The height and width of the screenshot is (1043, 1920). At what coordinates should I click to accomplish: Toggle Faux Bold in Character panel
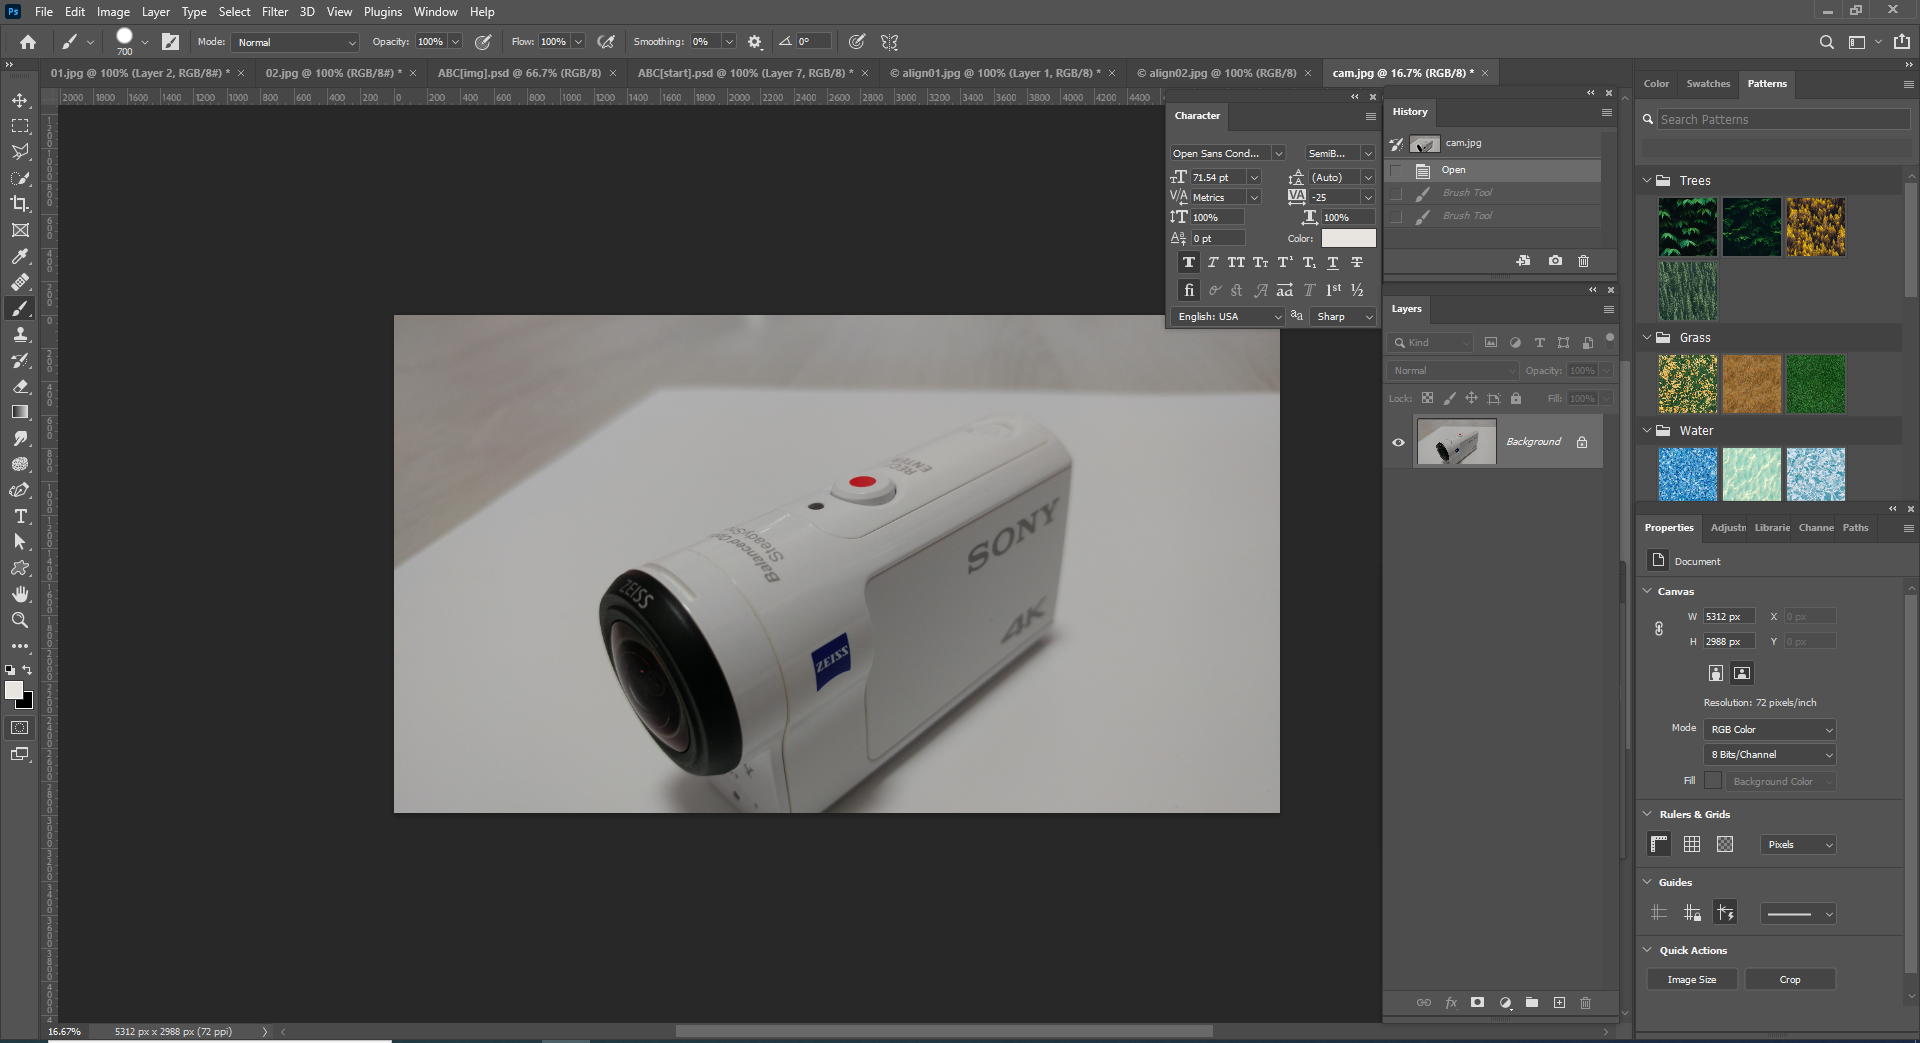pyautogui.click(x=1188, y=262)
